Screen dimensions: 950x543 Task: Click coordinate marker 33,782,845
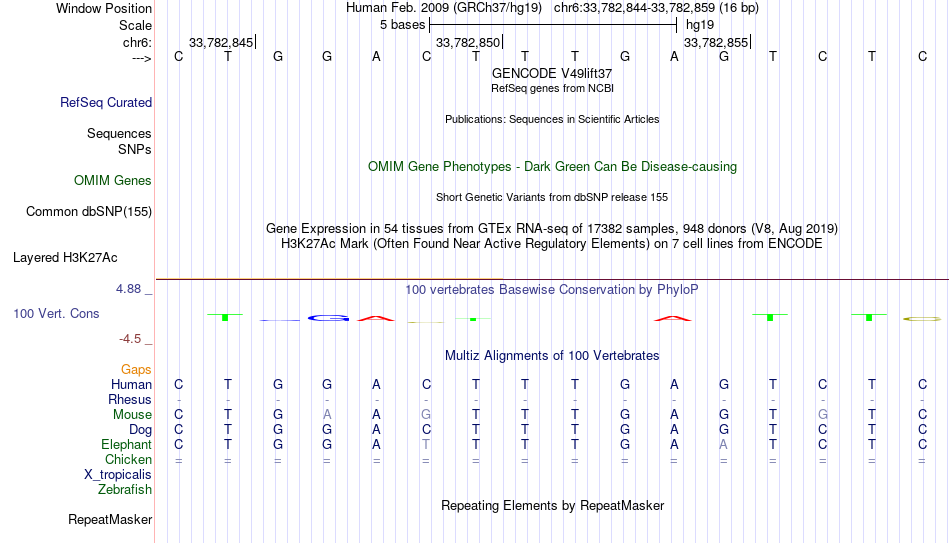(221, 42)
